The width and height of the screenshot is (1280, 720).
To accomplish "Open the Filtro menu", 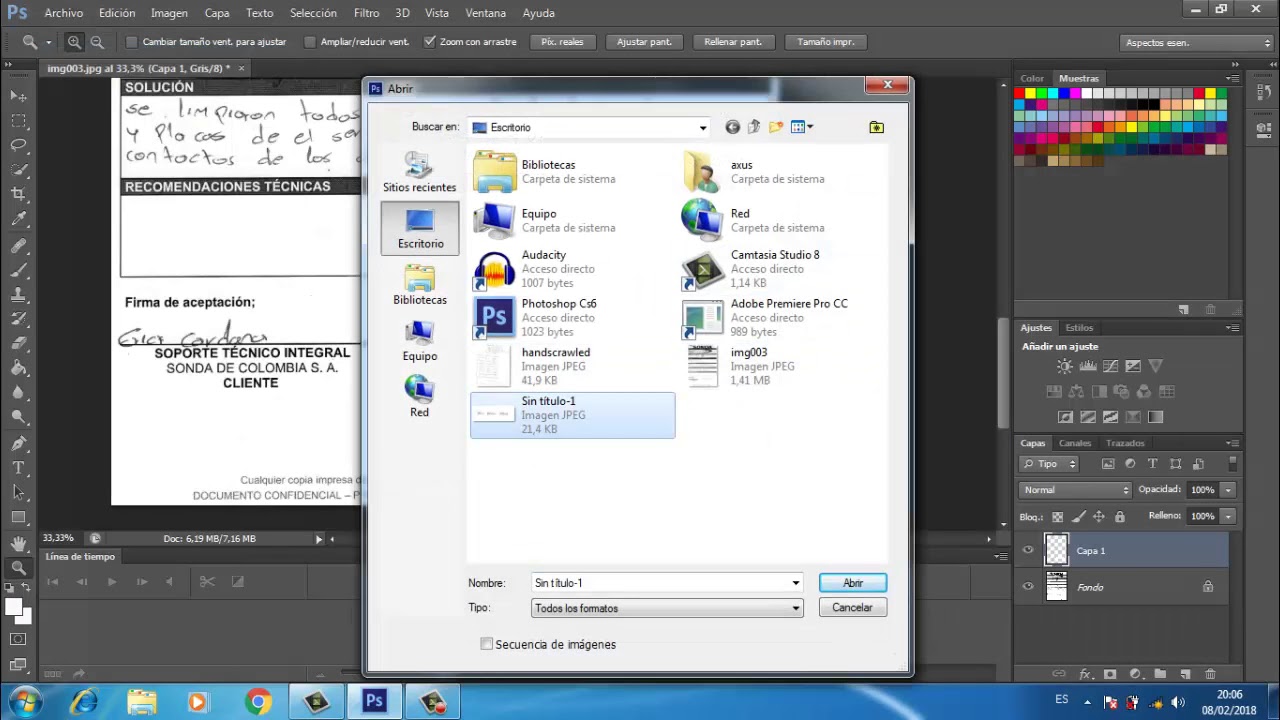I will (x=366, y=13).
